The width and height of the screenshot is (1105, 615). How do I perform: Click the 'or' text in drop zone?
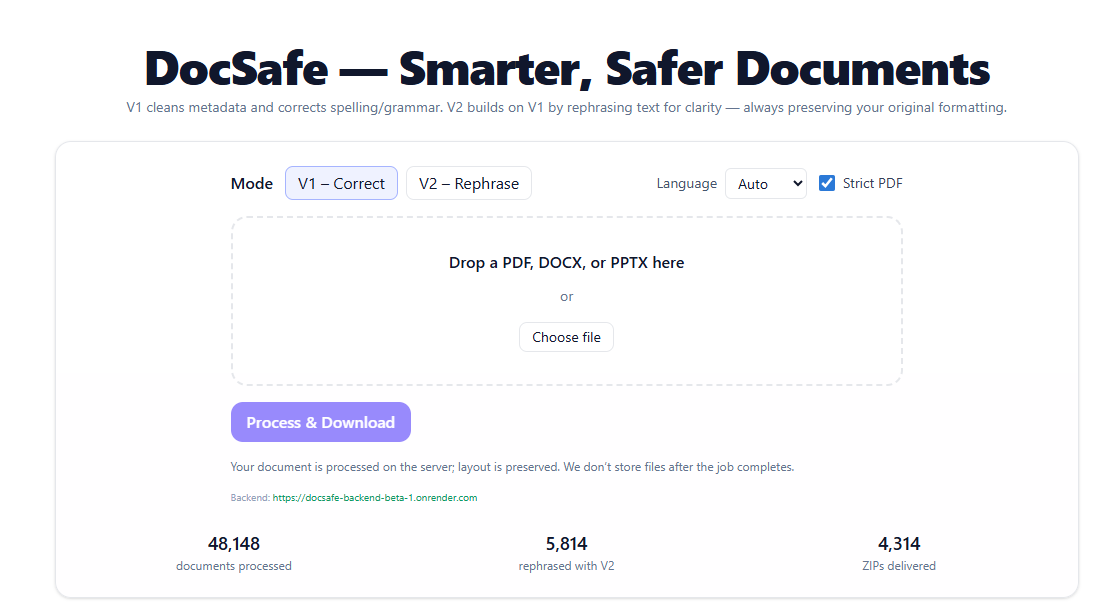[x=566, y=296]
